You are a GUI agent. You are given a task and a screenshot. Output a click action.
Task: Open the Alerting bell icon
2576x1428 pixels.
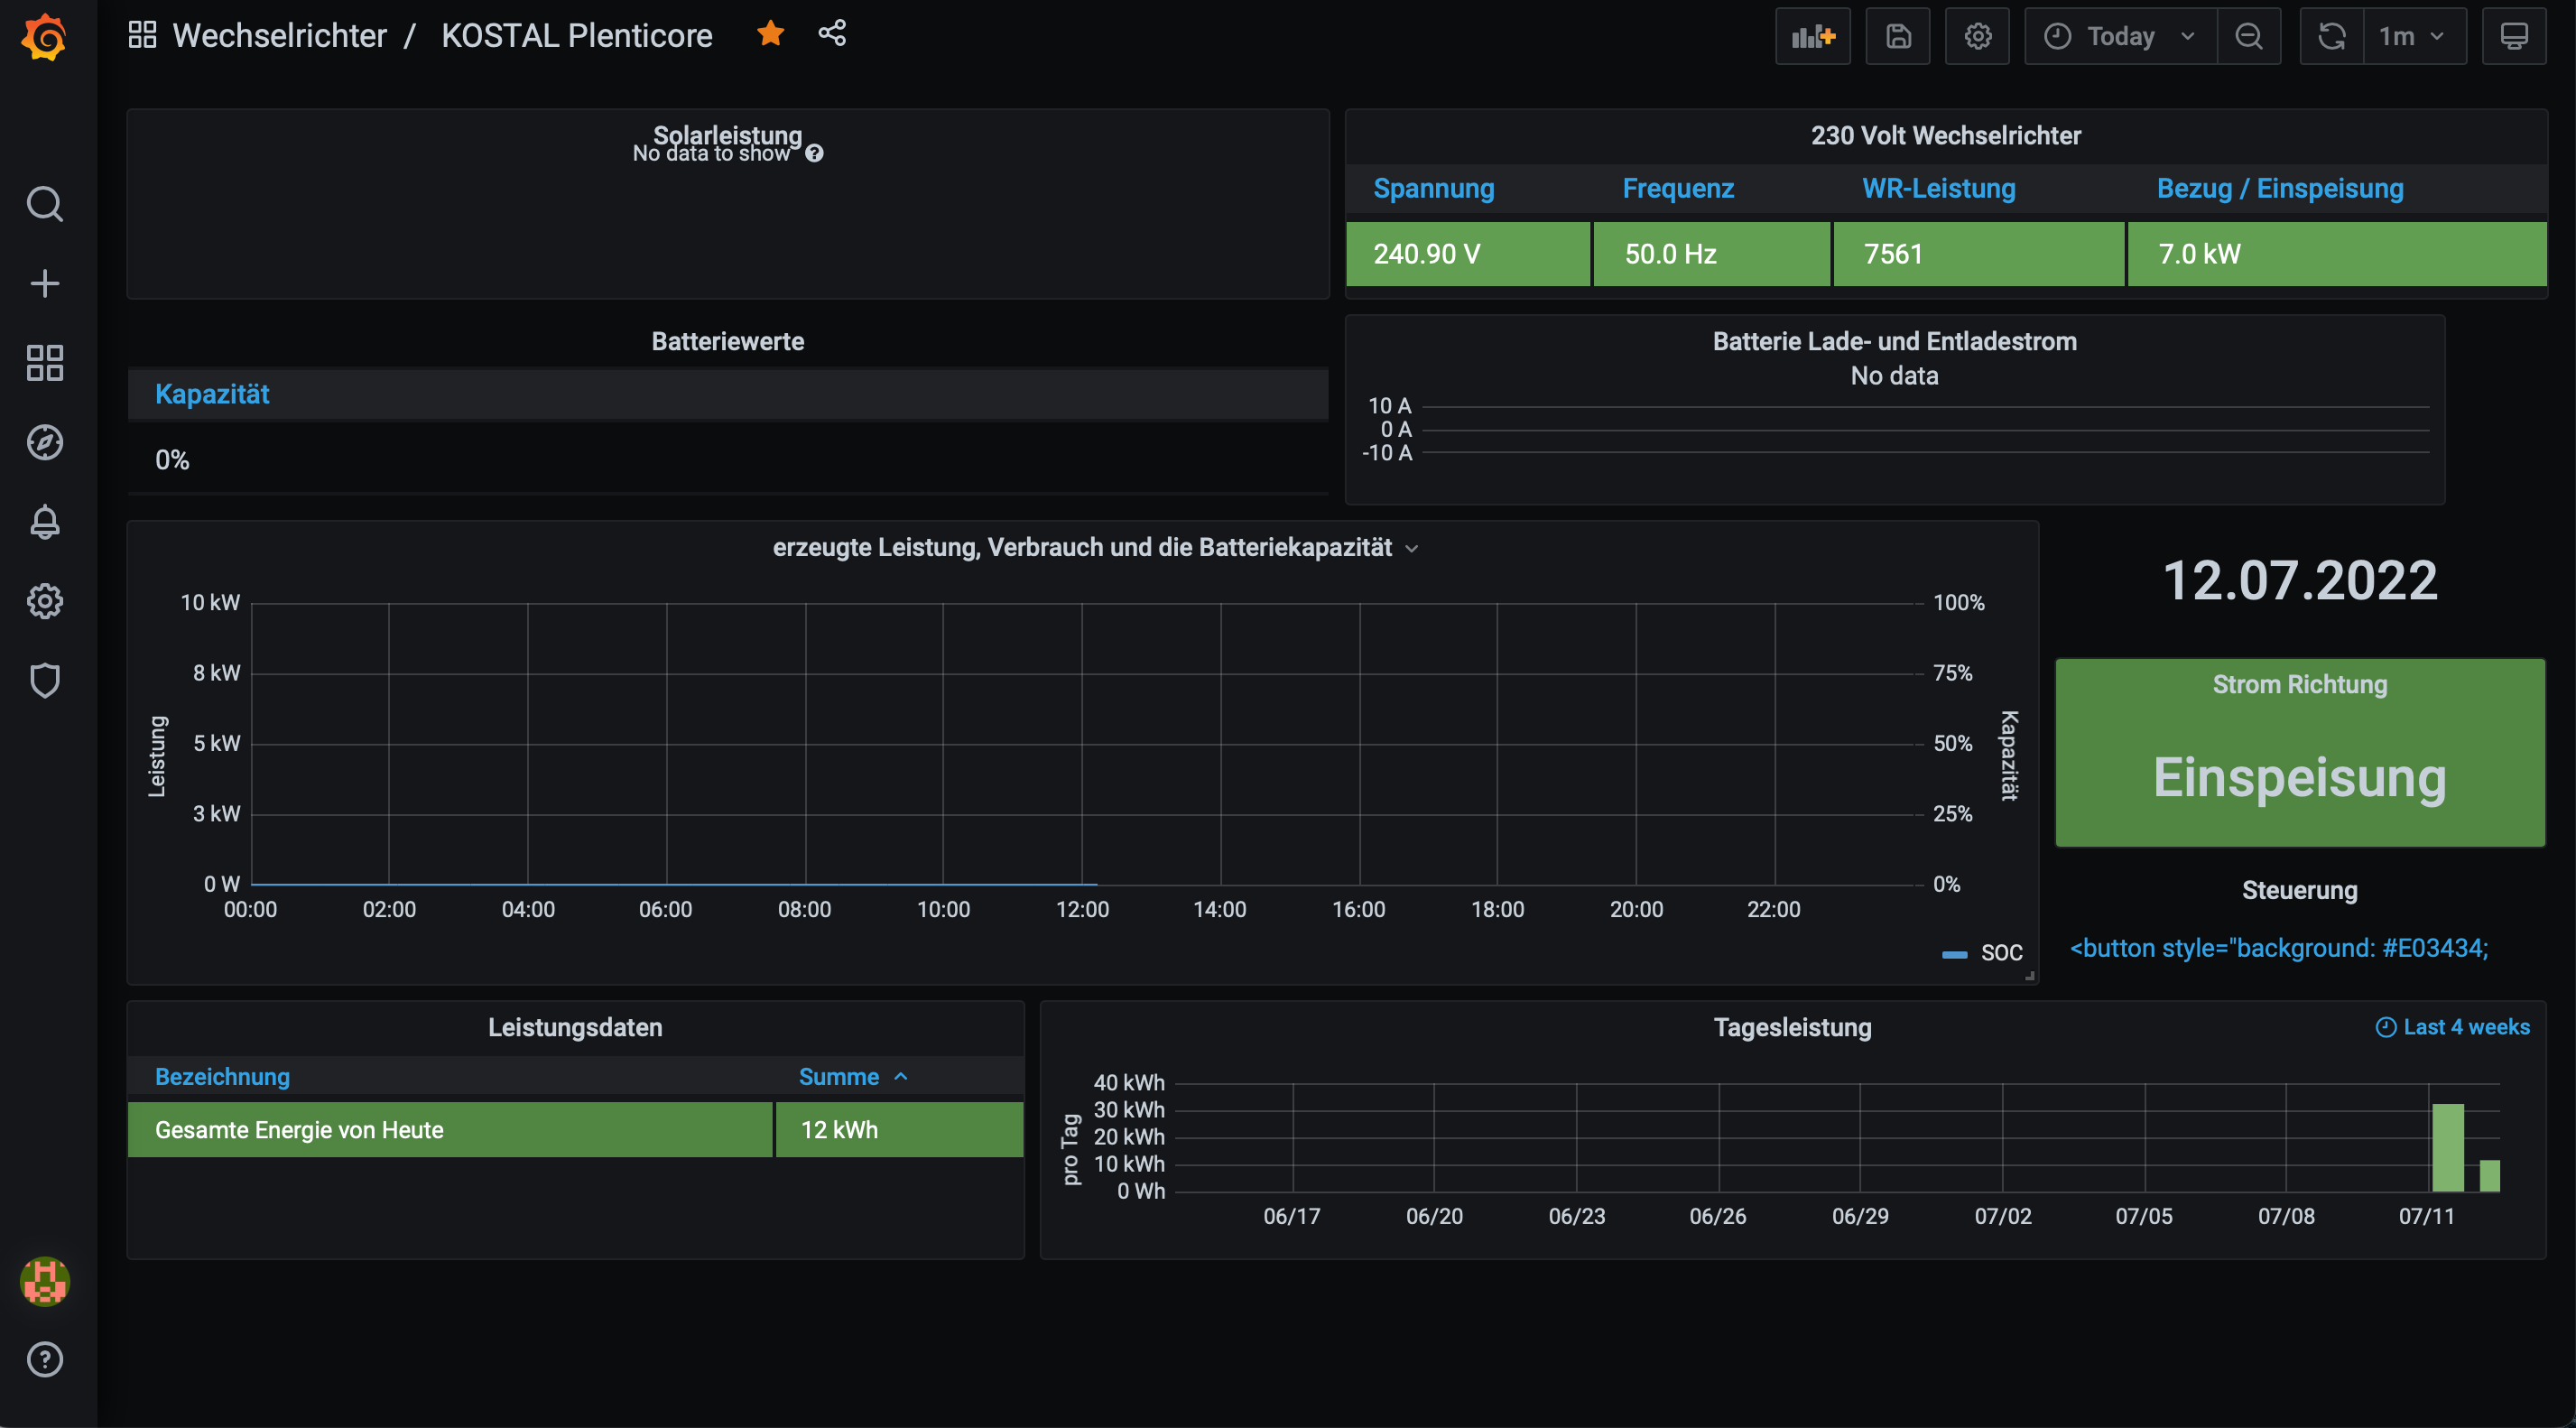[44, 522]
